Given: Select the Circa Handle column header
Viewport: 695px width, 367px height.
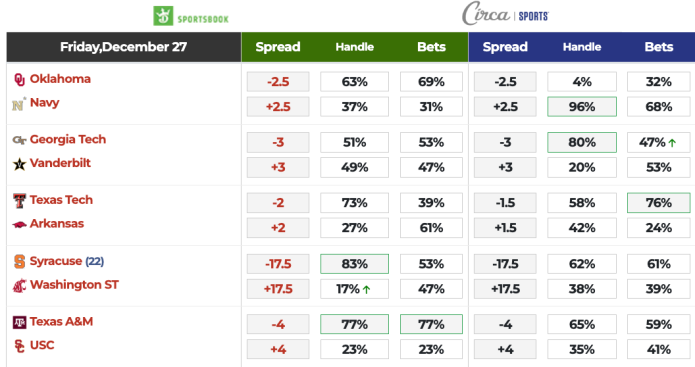Looking at the screenshot, I should pos(582,47).
